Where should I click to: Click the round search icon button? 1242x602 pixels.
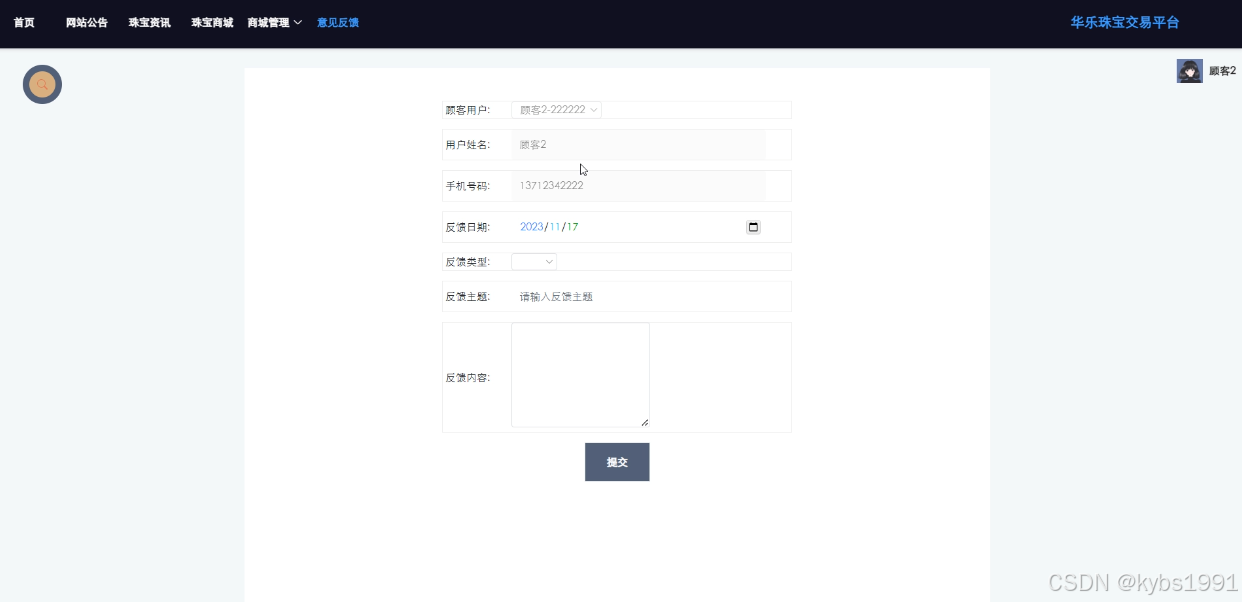tap(42, 85)
